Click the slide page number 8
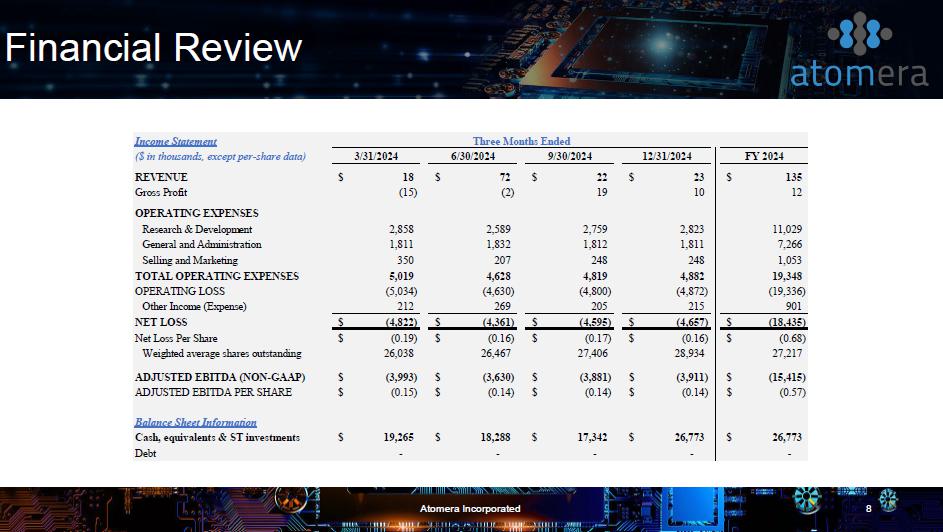Image resolution: width=943 pixels, height=532 pixels. pos(868,509)
